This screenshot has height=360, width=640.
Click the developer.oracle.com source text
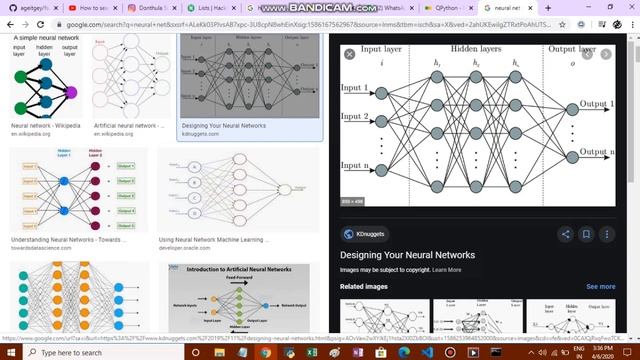click(184, 248)
